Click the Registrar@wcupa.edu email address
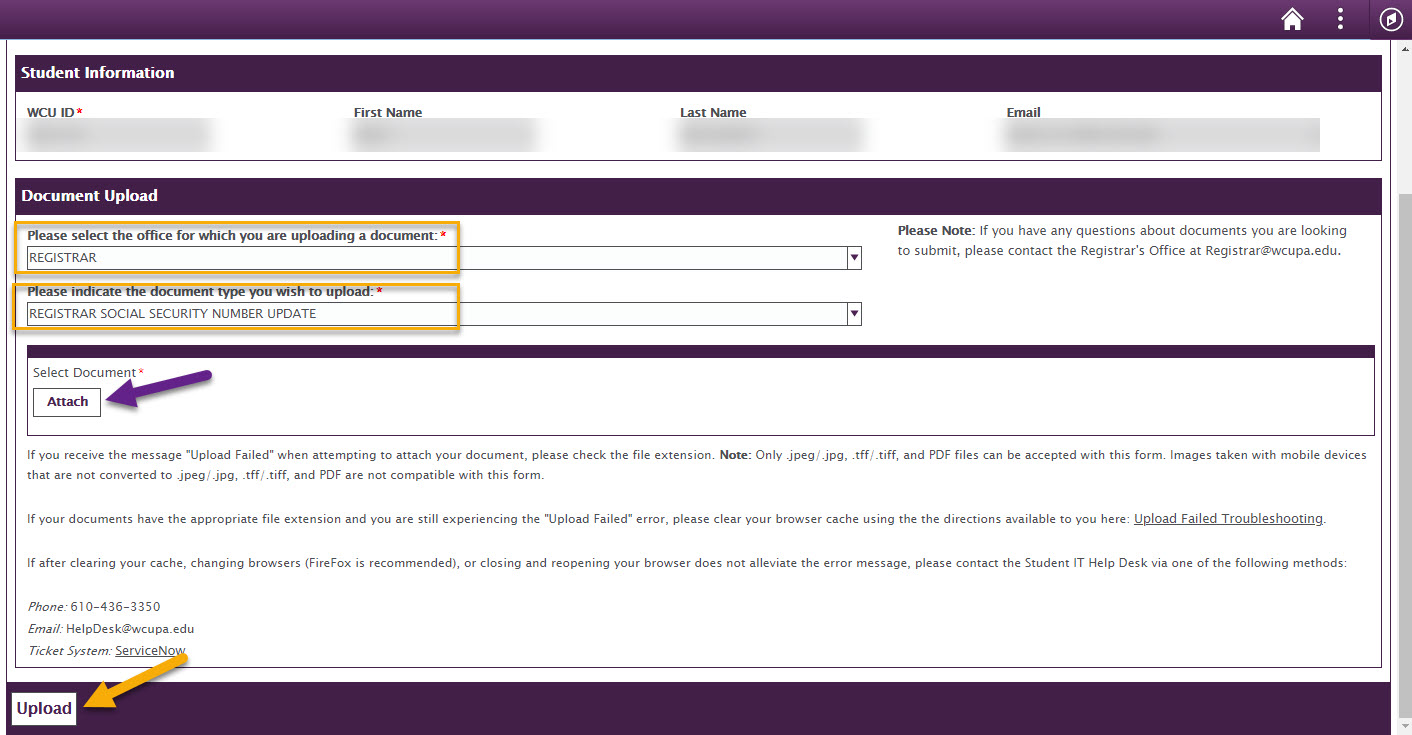Screen dimensions: 1412x735 pyautogui.click(x=1271, y=251)
